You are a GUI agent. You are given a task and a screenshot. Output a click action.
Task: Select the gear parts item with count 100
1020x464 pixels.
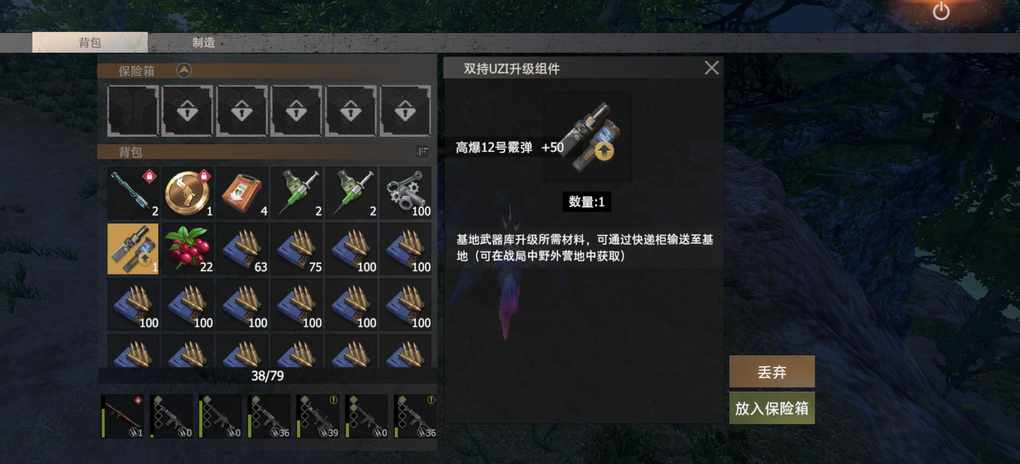405,193
